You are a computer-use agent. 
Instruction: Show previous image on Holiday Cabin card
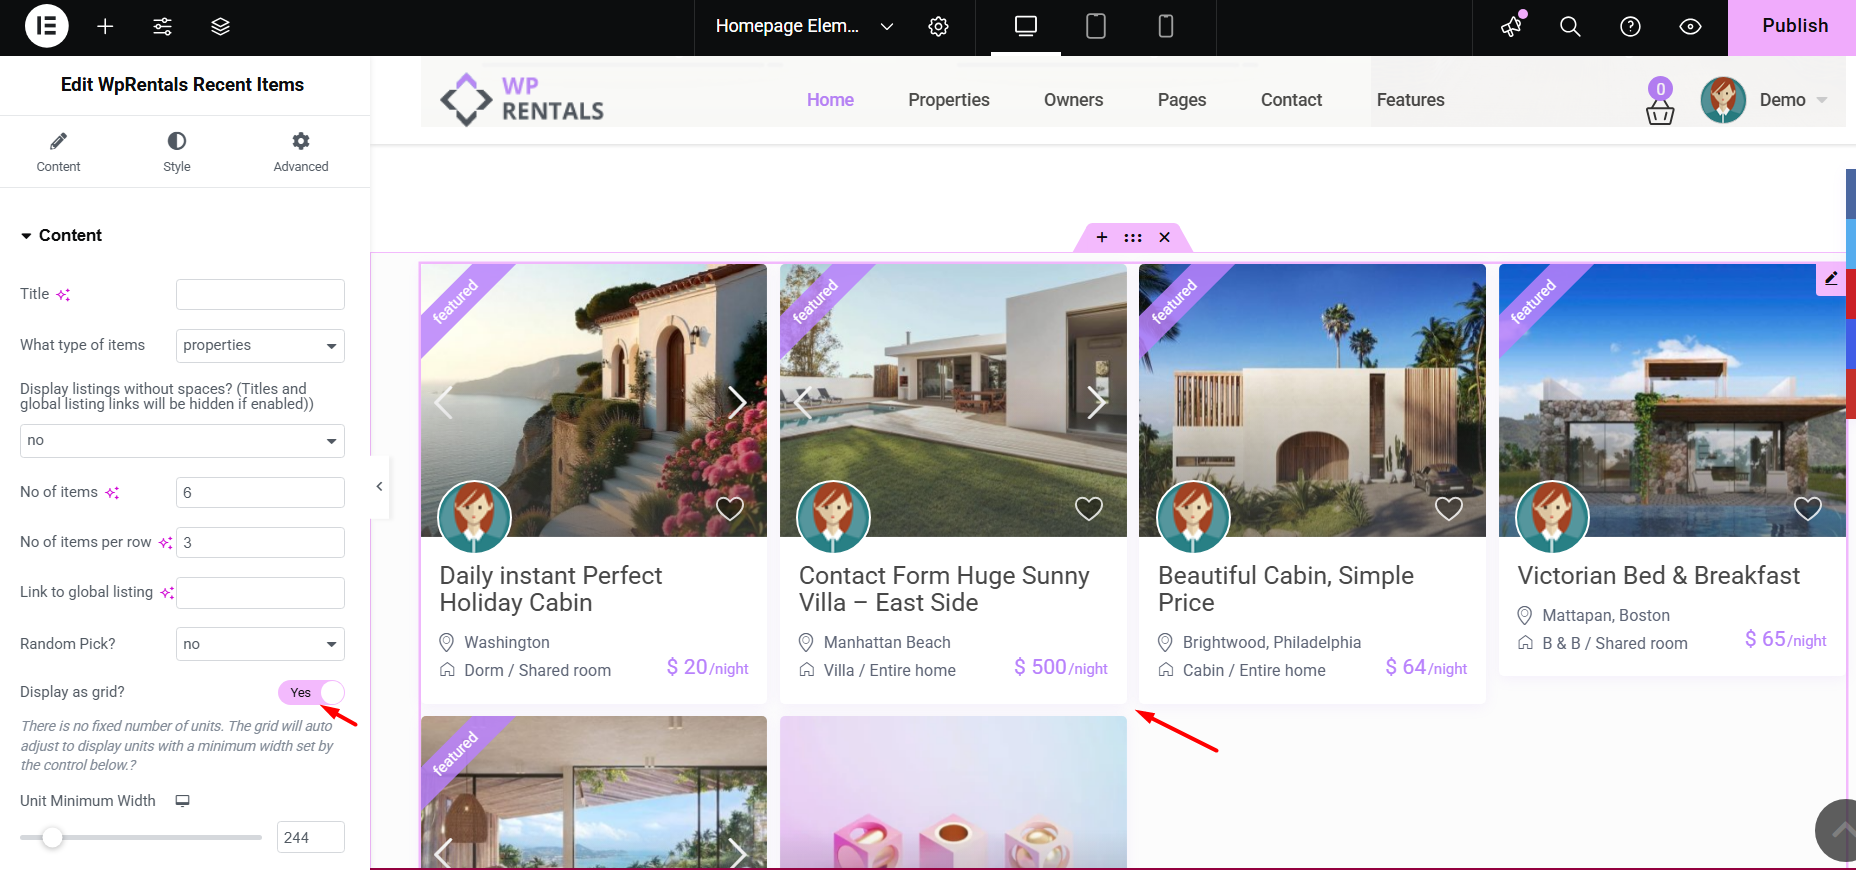click(x=445, y=402)
